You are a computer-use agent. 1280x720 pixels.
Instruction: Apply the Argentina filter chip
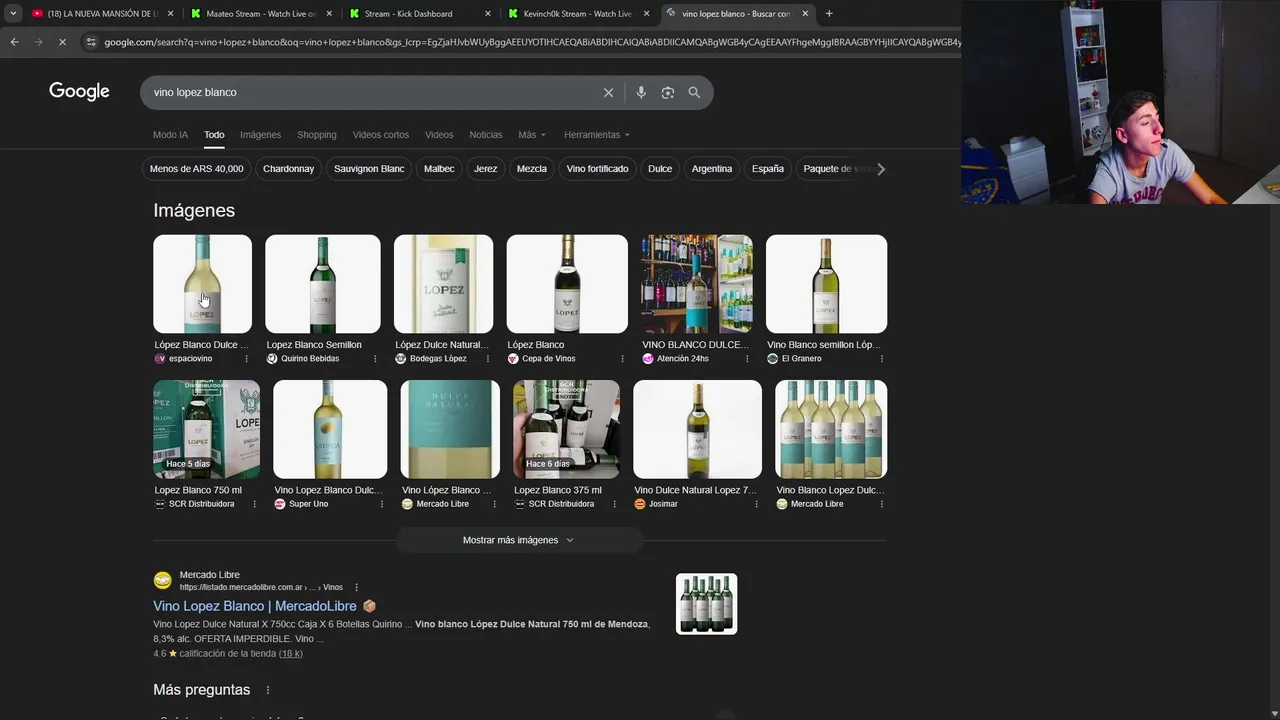[712, 169]
